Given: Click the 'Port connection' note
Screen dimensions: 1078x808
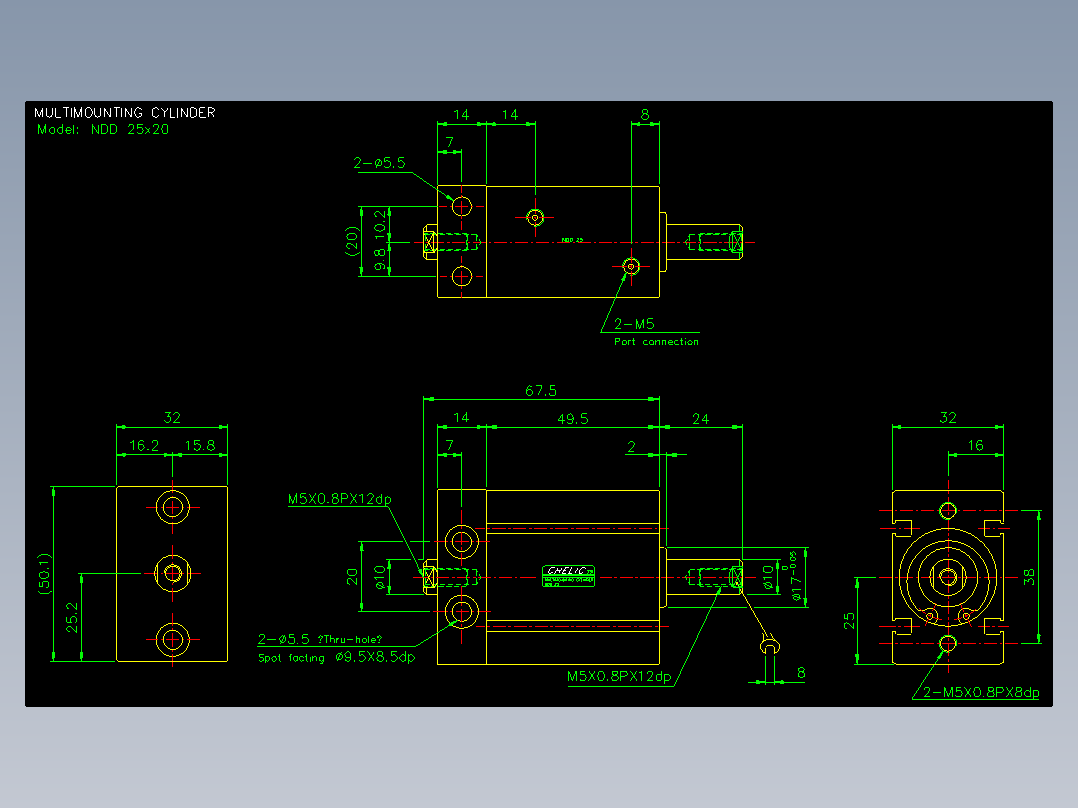Looking at the screenshot, I should click(657, 342).
